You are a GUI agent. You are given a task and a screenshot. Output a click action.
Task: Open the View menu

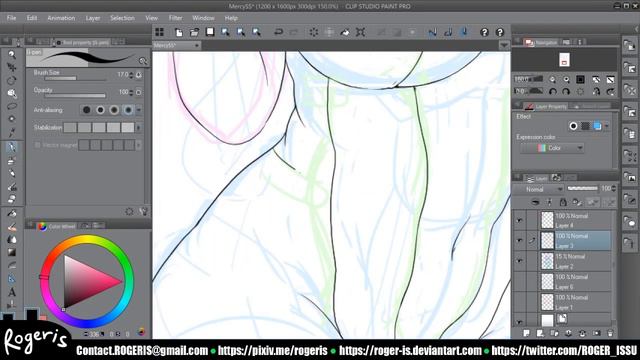pos(151,18)
